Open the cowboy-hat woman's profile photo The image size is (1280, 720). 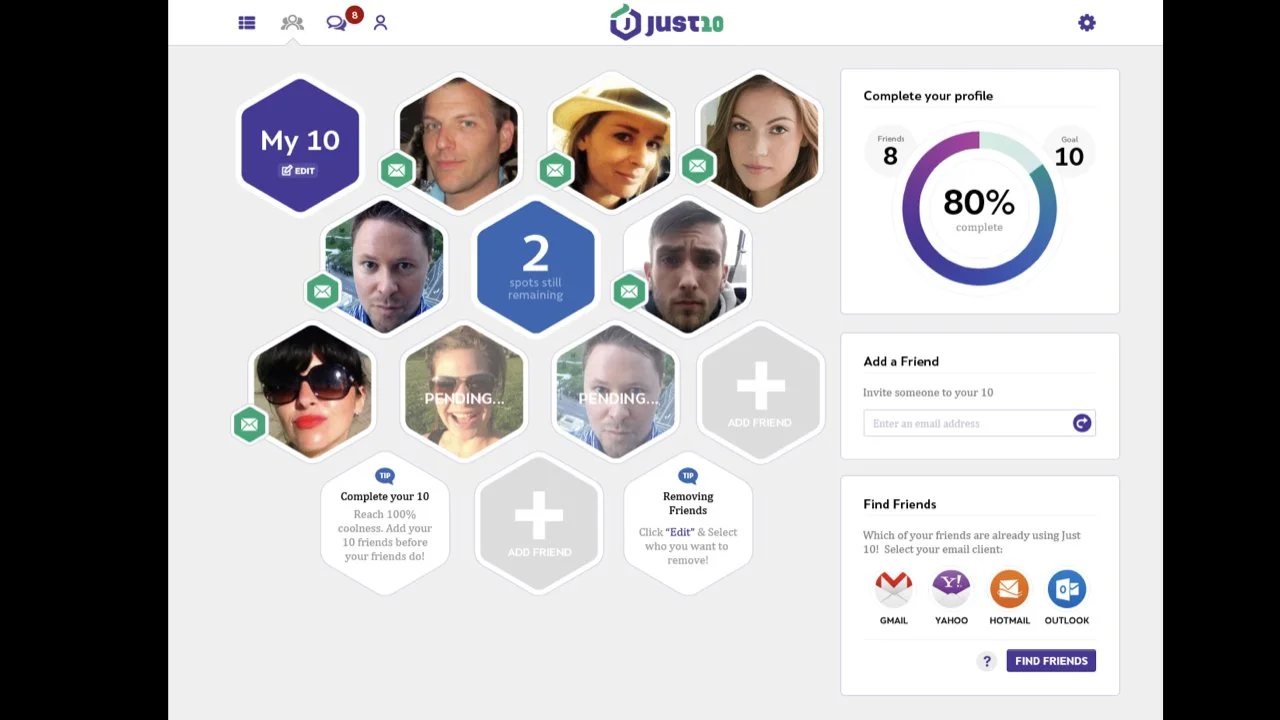pos(612,141)
